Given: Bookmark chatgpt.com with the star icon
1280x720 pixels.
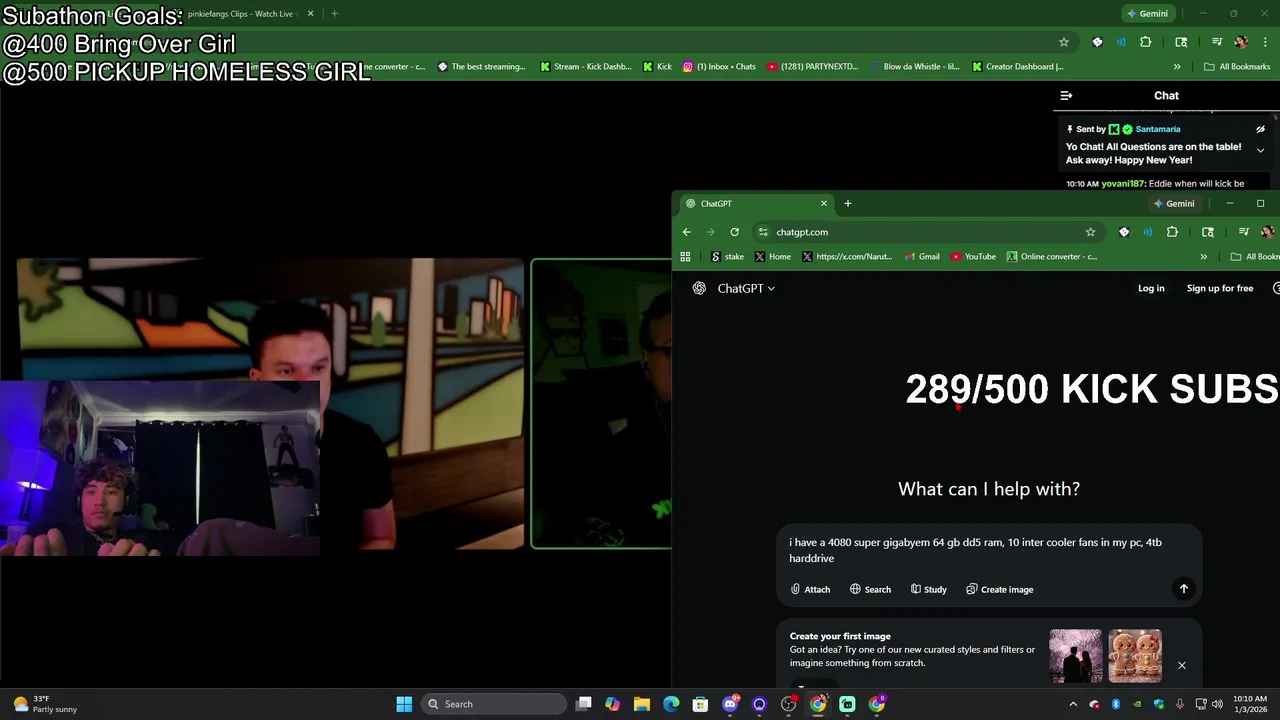Looking at the screenshot, I should (x=1090, y=232).
